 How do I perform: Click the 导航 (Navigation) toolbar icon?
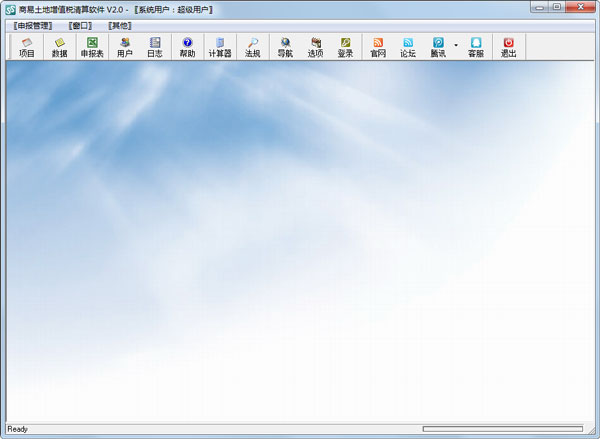[285, 47]
